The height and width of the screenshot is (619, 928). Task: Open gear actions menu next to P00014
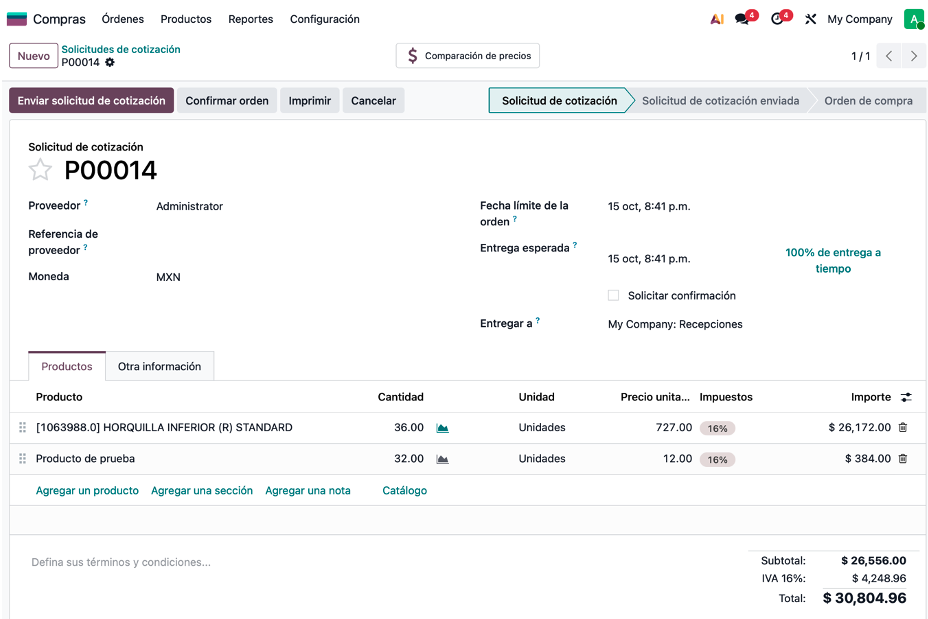point(110,62)
